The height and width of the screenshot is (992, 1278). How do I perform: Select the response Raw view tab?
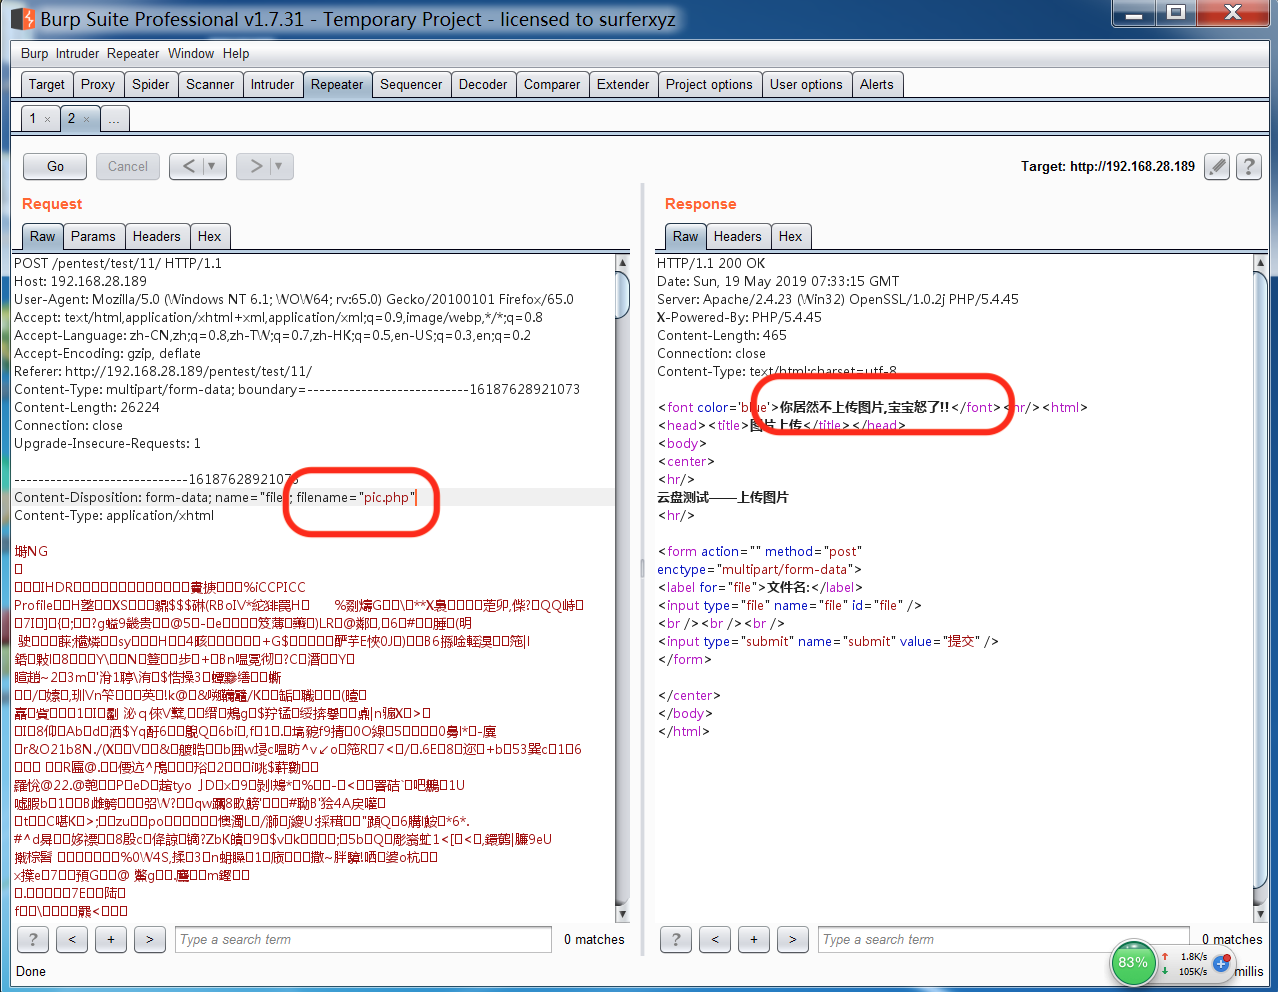tap(686, 236)
